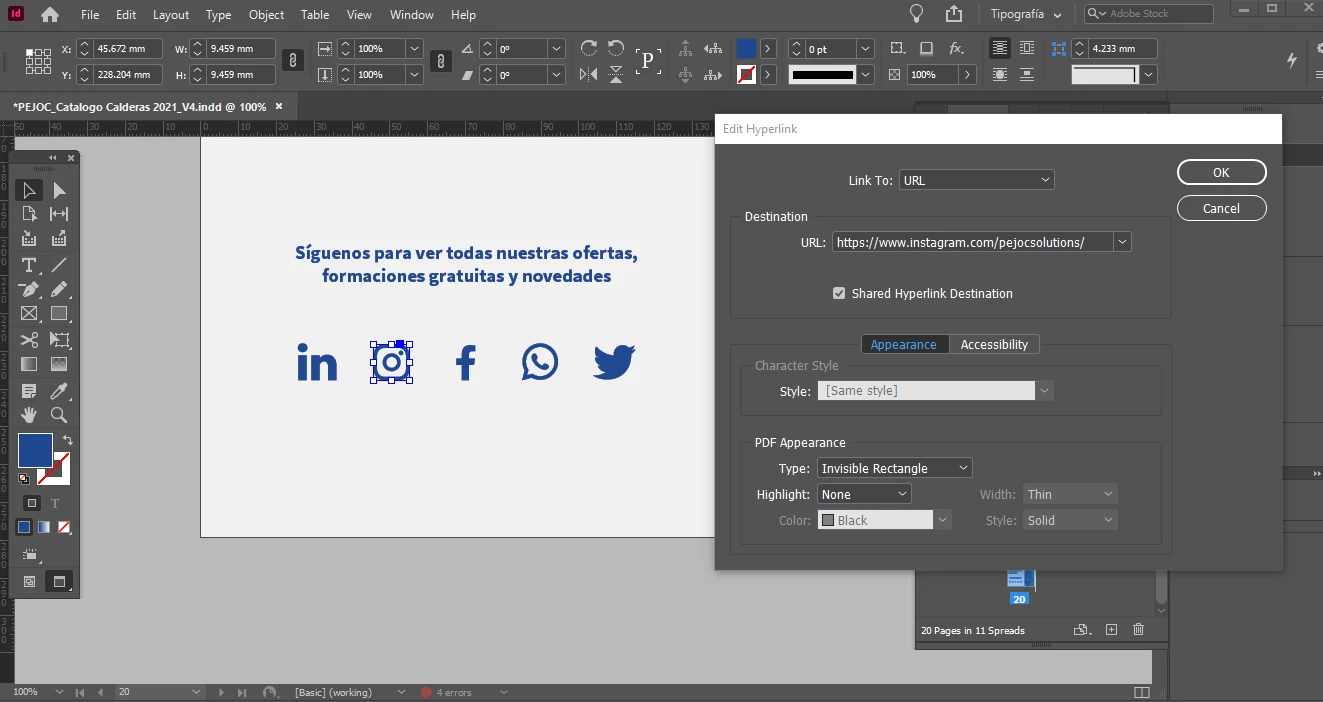Choose the Page tool
Image resolution: width=1323 pixels, height=702 pixels.
[29, 214]
